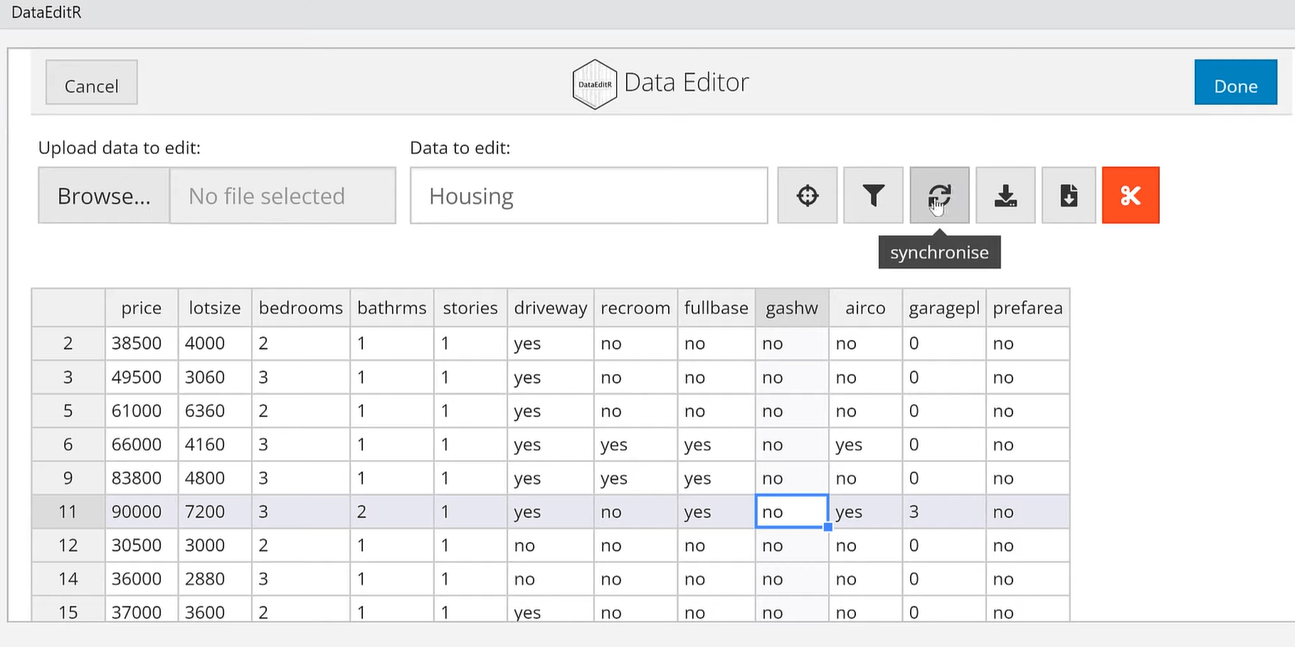The image size is (1295, 647).
Task: Select the garagepl column header
Action: pos(943,308)
